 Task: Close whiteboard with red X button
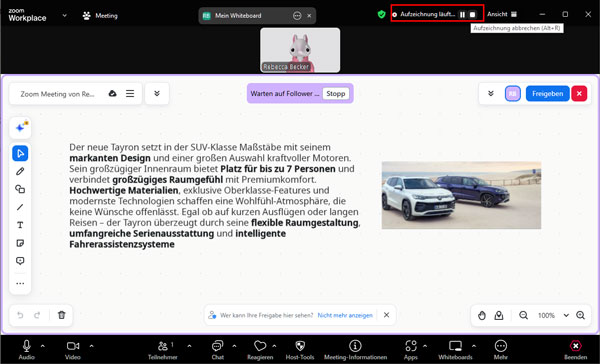(x=579, y=93)
